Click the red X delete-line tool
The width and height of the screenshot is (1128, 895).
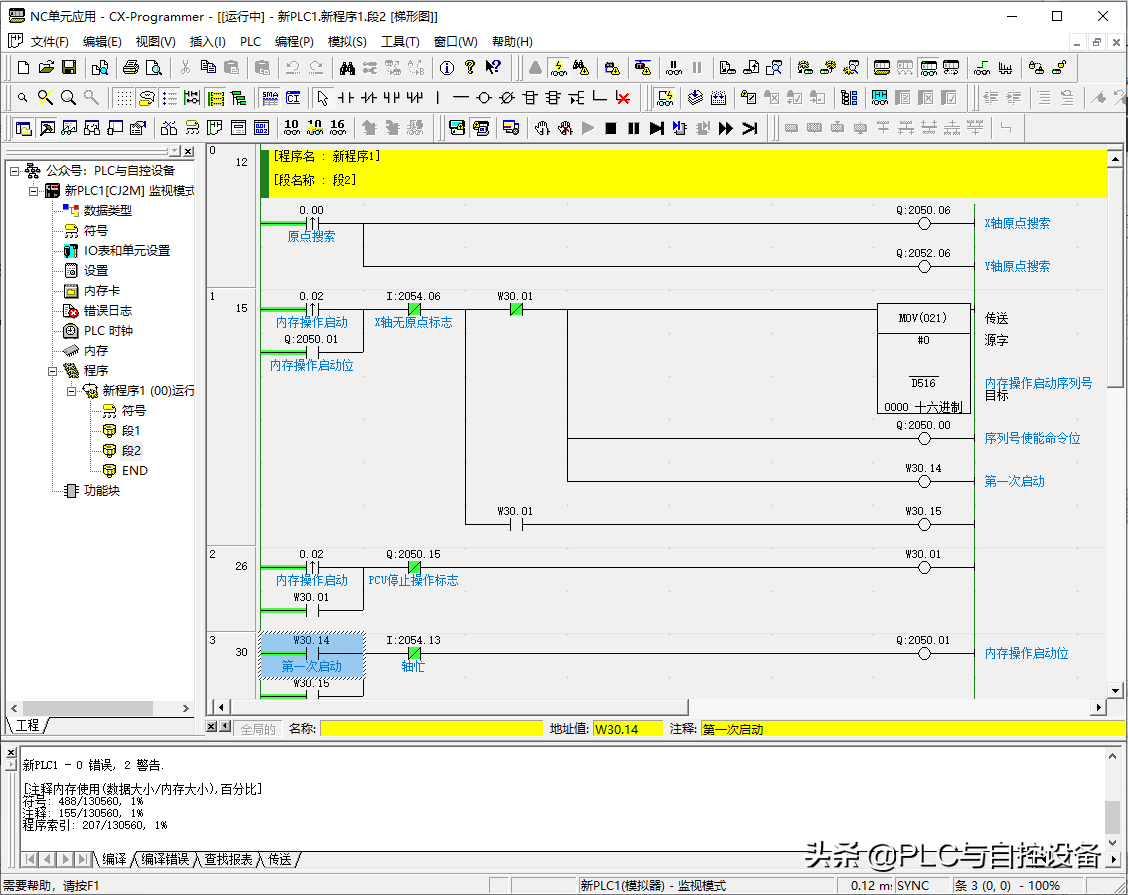pyautogui.click(x=623, y=98)
